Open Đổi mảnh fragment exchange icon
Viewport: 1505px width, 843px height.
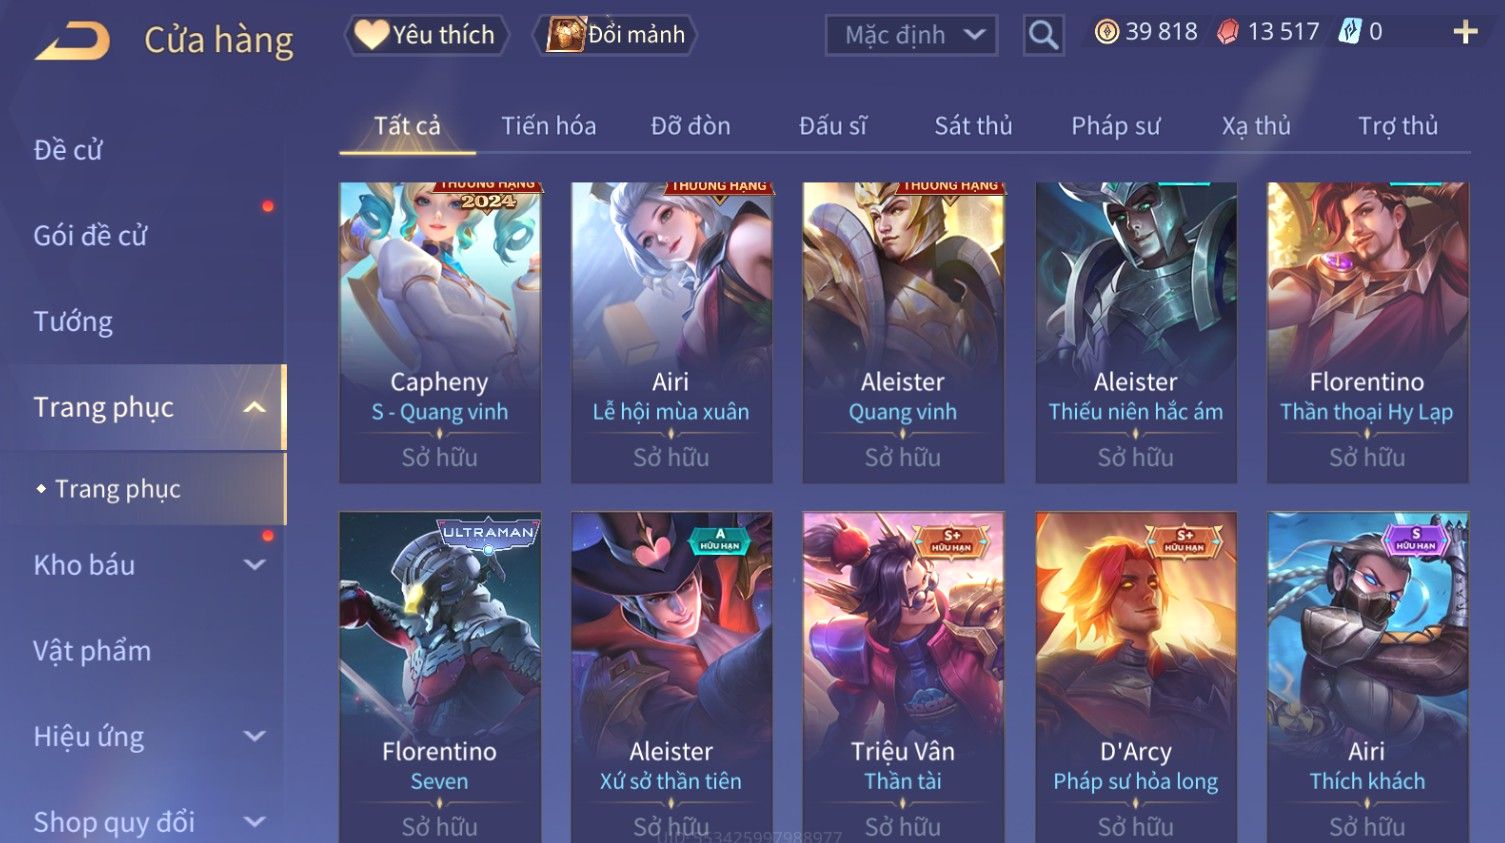tap(565, 34)
